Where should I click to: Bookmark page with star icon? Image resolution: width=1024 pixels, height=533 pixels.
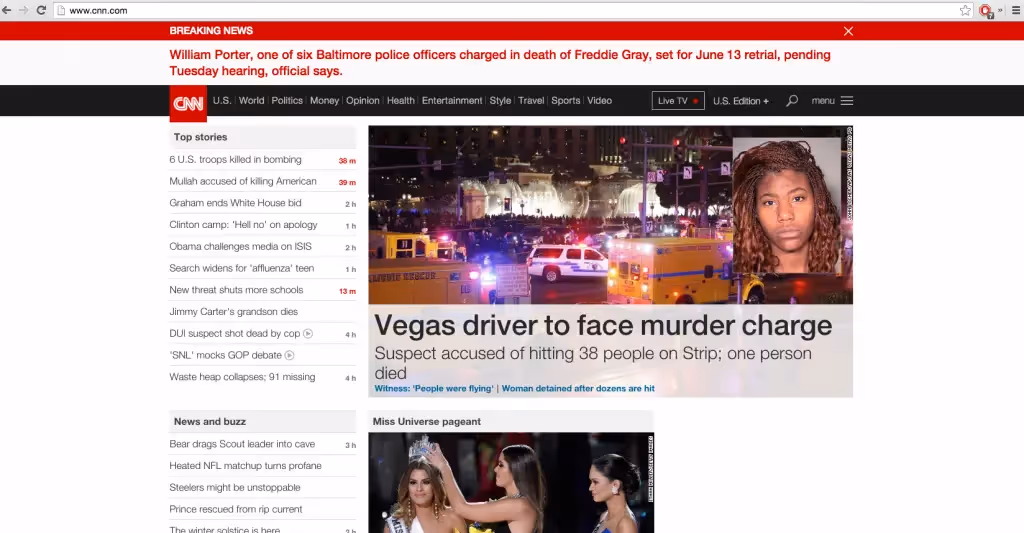tap(965, 10)
